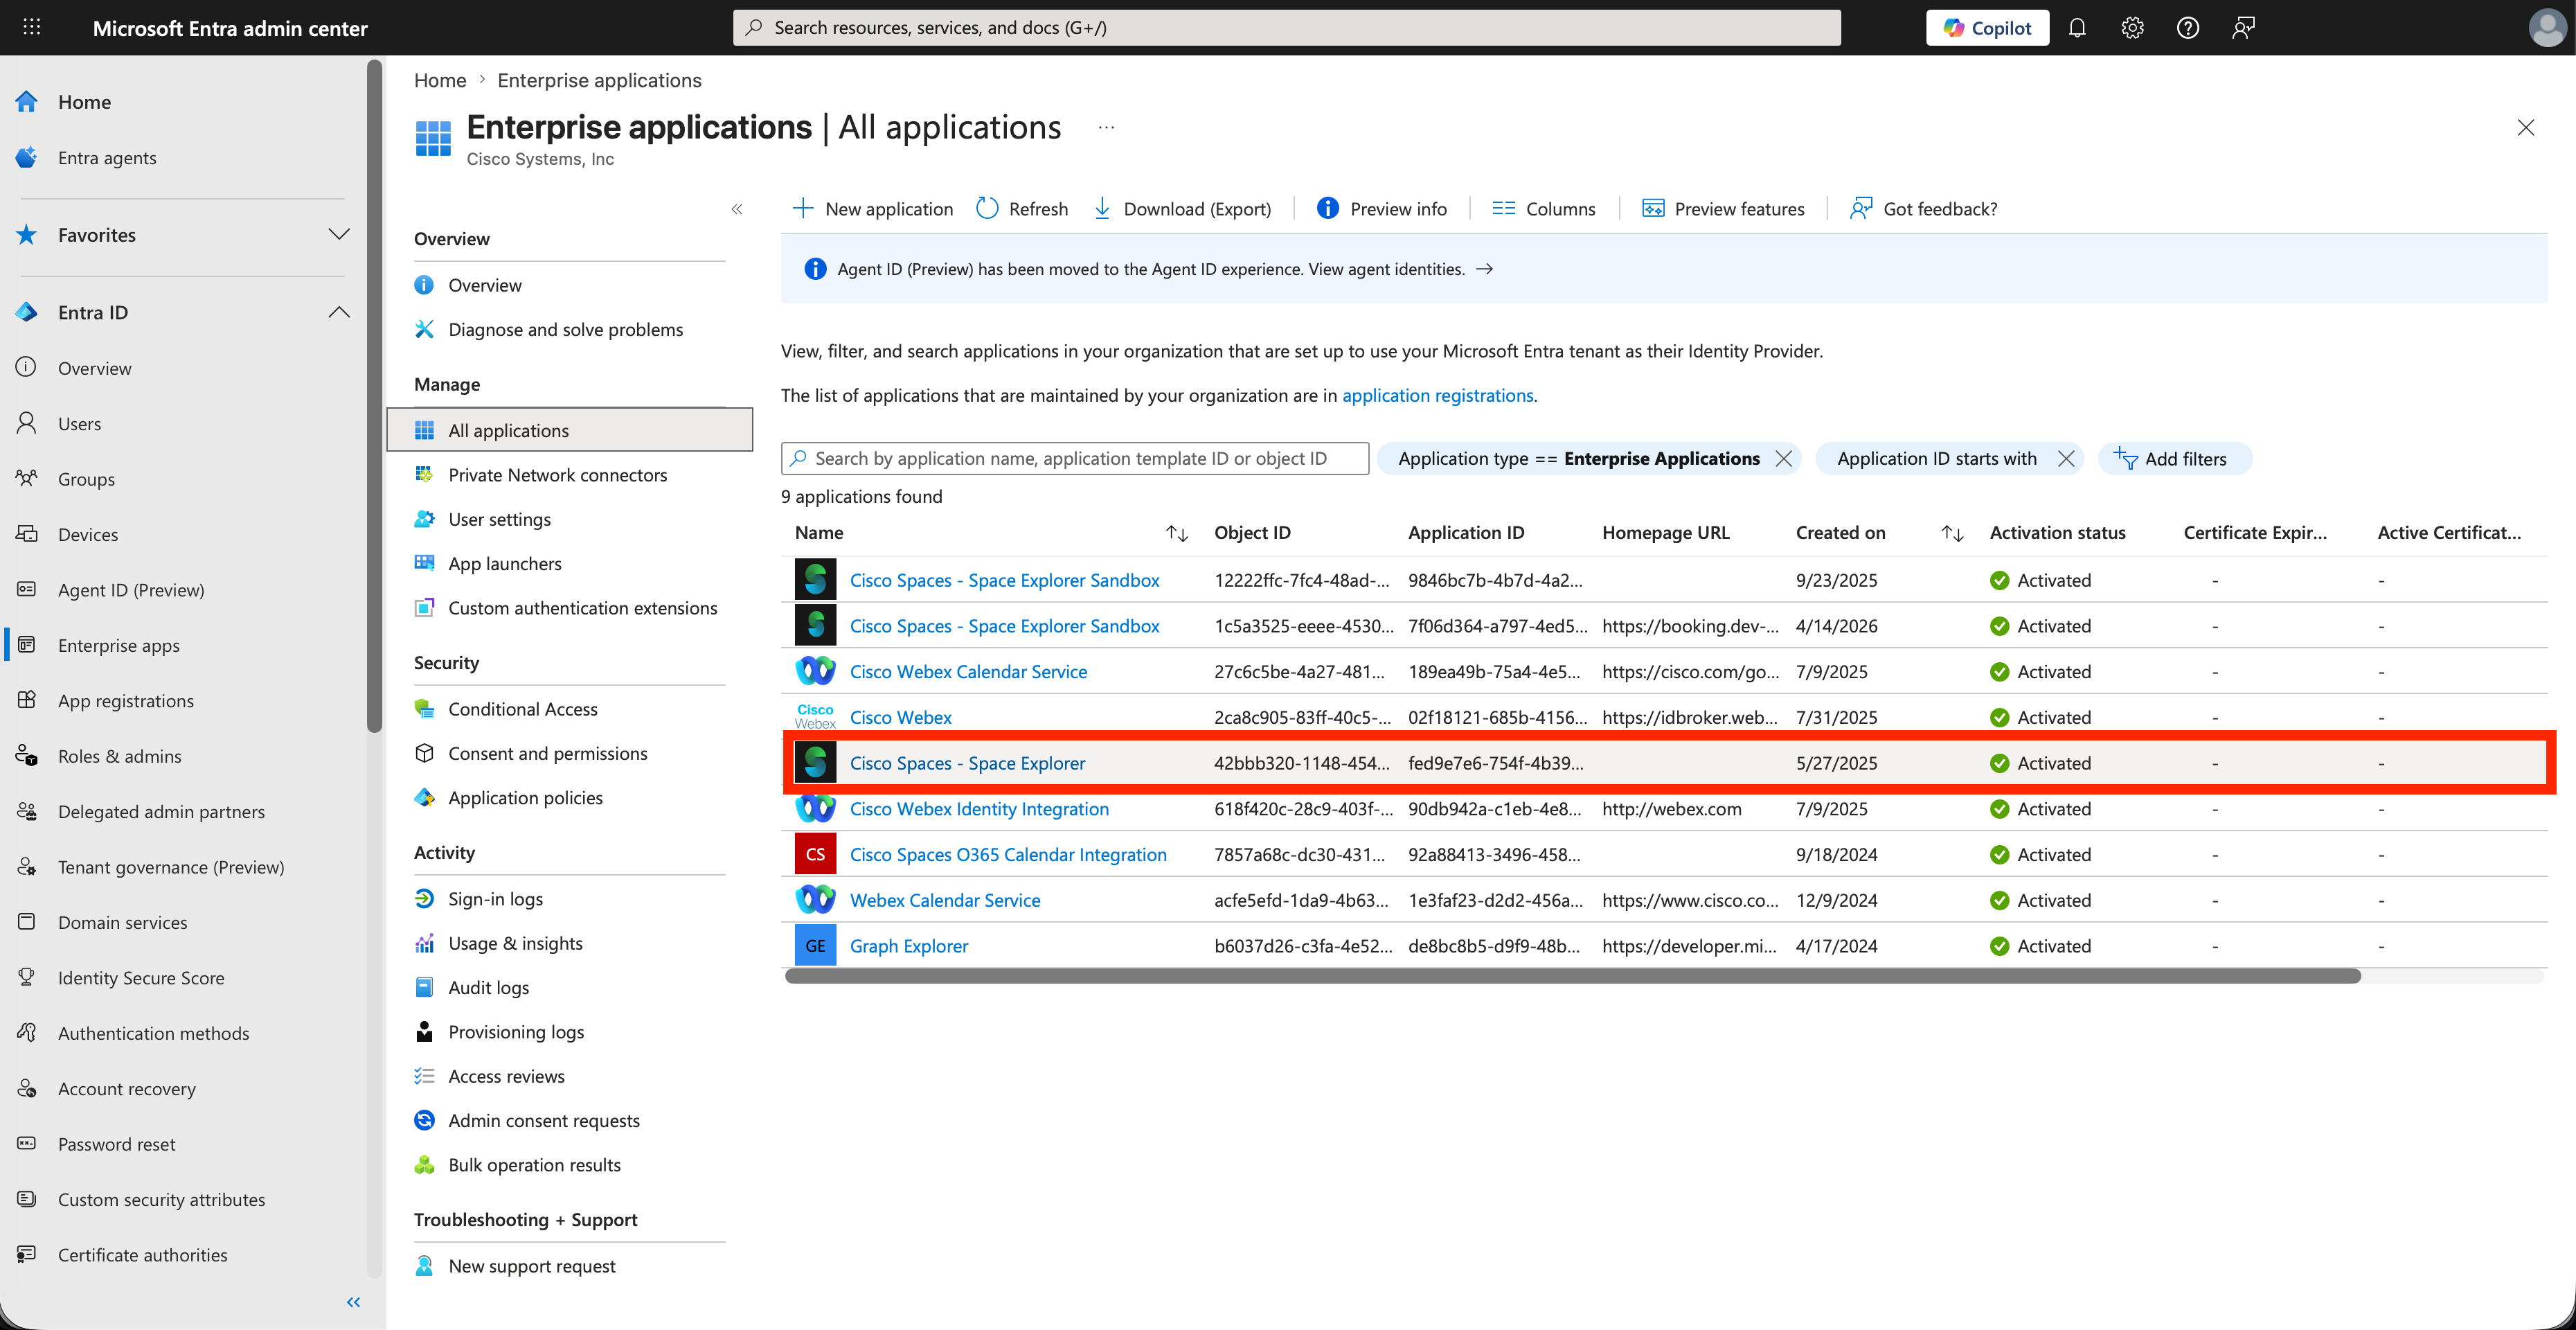This screenshot has width=2576, height=1330.
Task: Open Groups in Entra ID menu
Action: [86, 478]
